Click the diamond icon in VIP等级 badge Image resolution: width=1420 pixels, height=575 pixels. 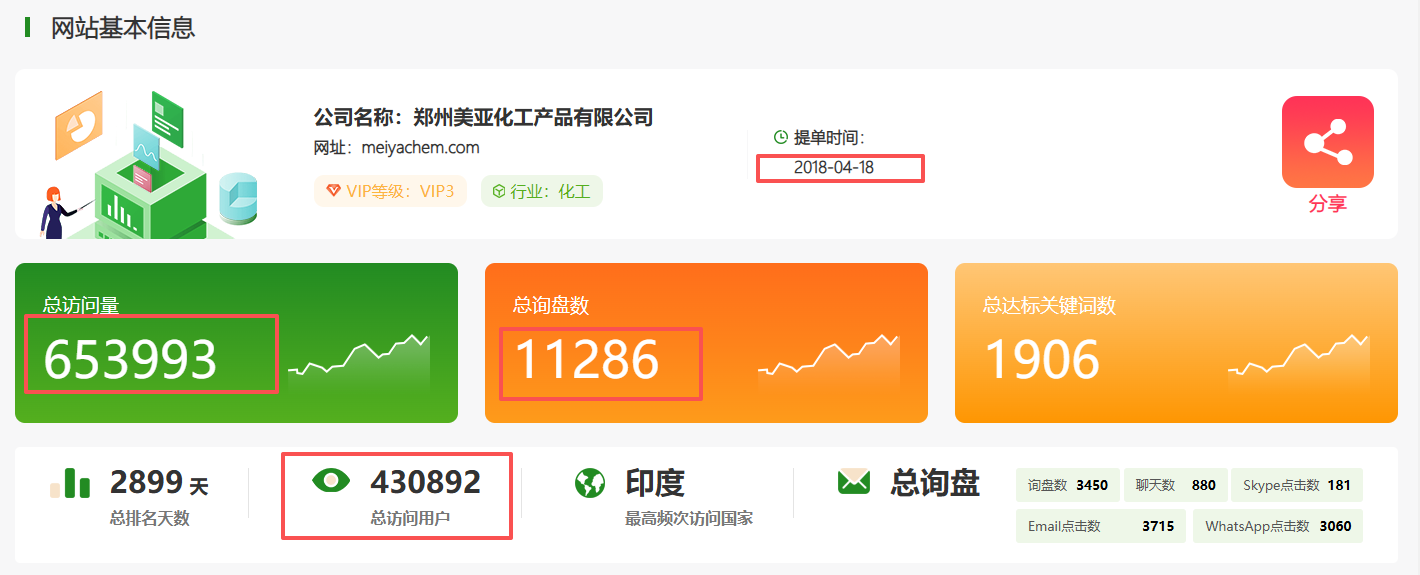pyautogui.click(x=333, y=191)
